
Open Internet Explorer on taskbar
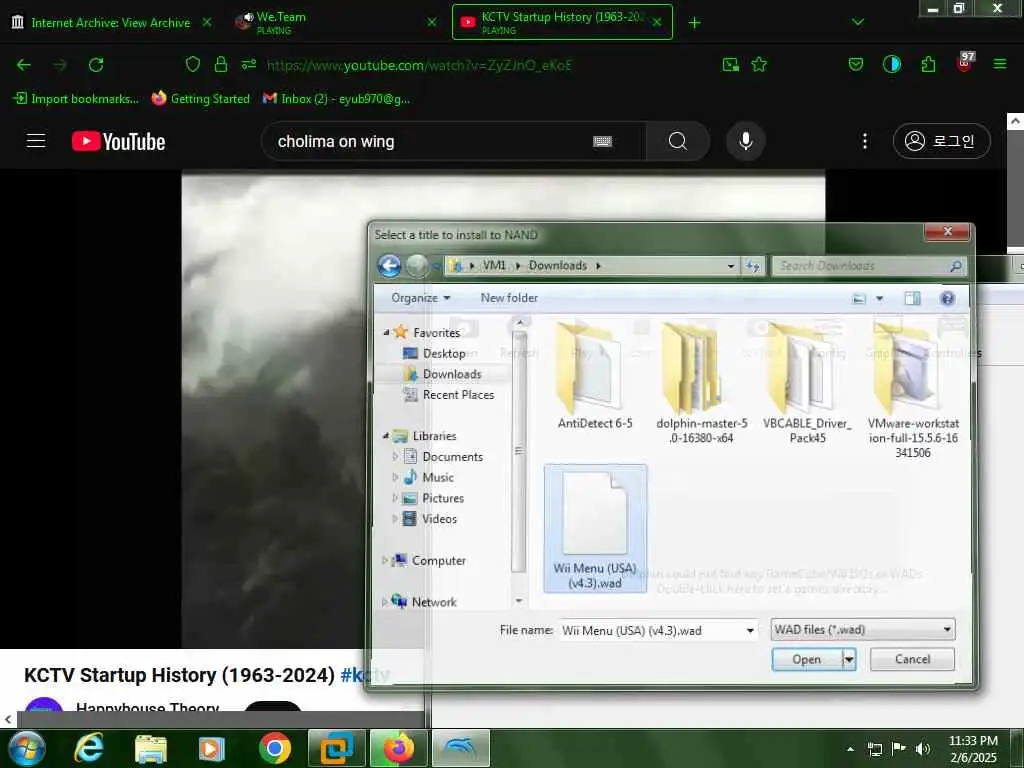pyautogui.click(x=88, y=748)
